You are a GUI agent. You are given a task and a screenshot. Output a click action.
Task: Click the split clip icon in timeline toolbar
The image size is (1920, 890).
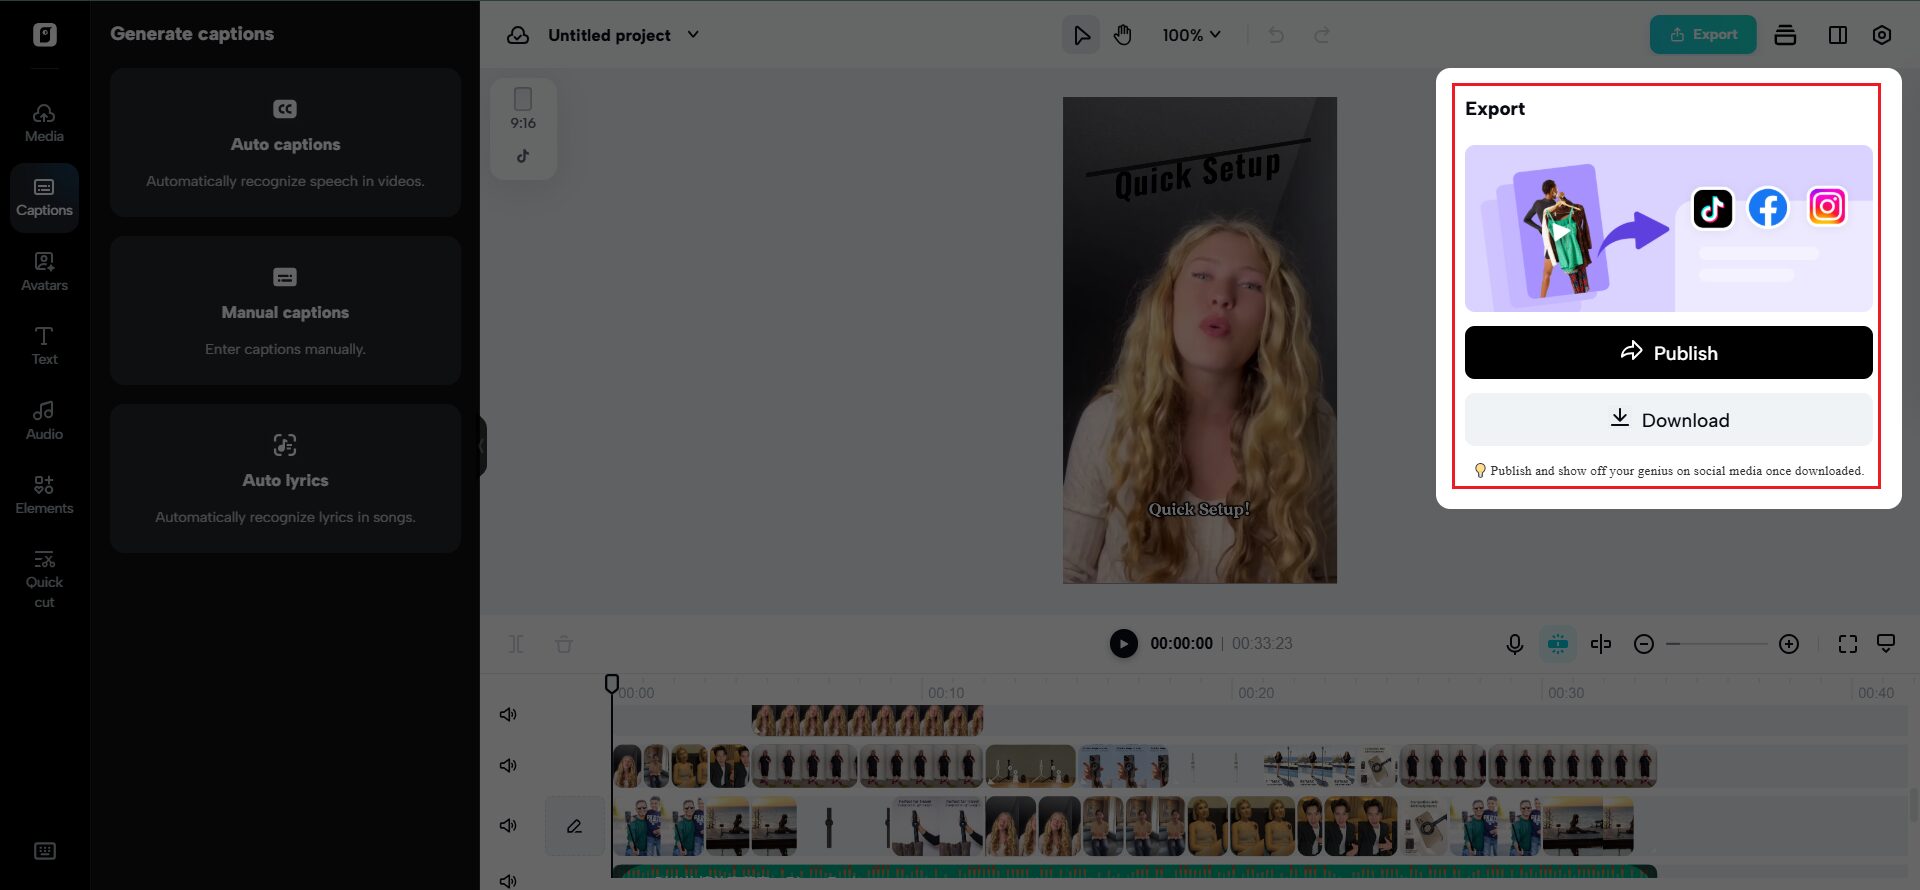[x=1600, y=644]
